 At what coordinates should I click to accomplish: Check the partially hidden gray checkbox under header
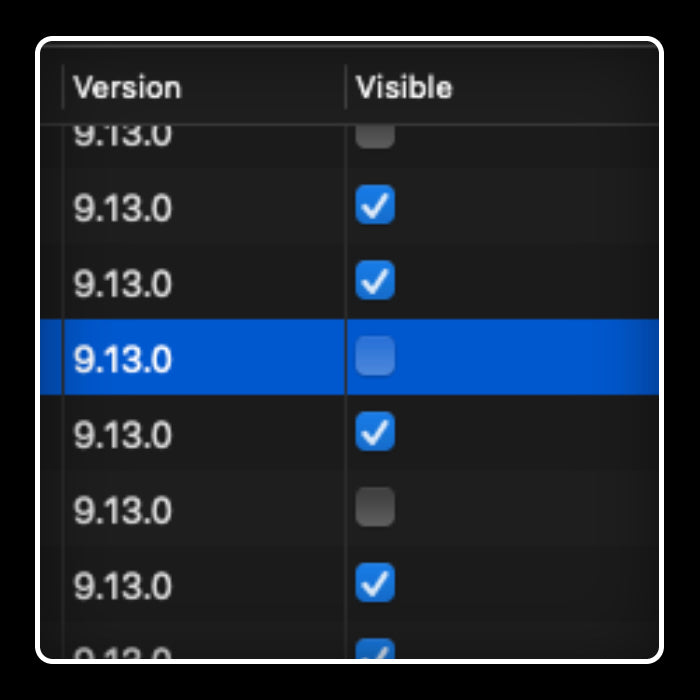point(375,137)
